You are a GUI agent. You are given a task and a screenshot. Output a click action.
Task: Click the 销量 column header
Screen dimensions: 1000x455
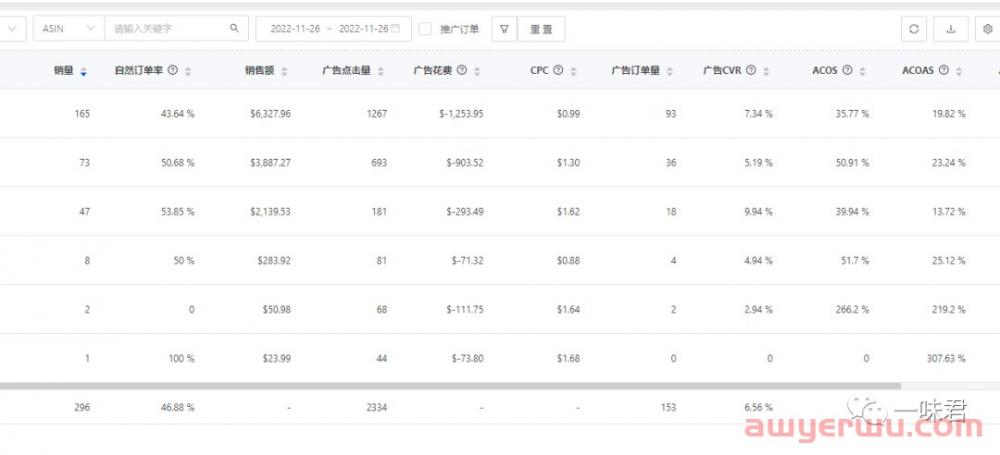64,71
